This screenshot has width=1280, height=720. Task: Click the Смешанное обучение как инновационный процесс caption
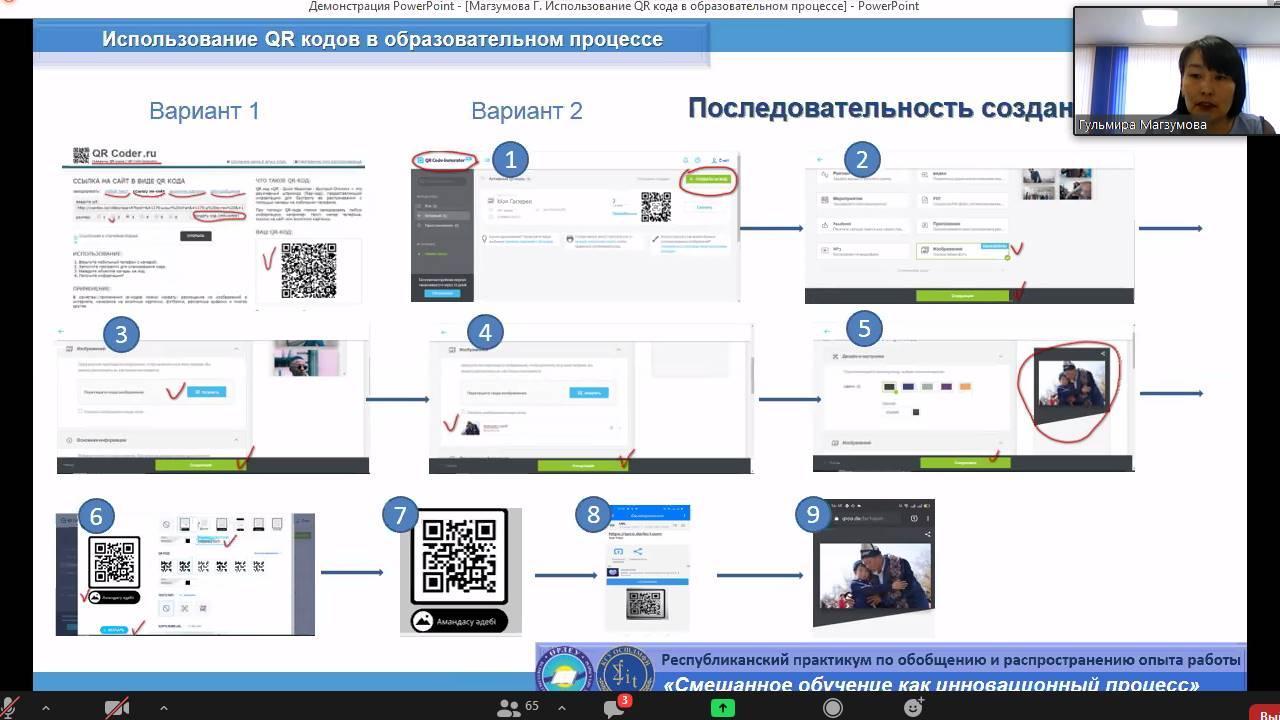pos(932,685)
